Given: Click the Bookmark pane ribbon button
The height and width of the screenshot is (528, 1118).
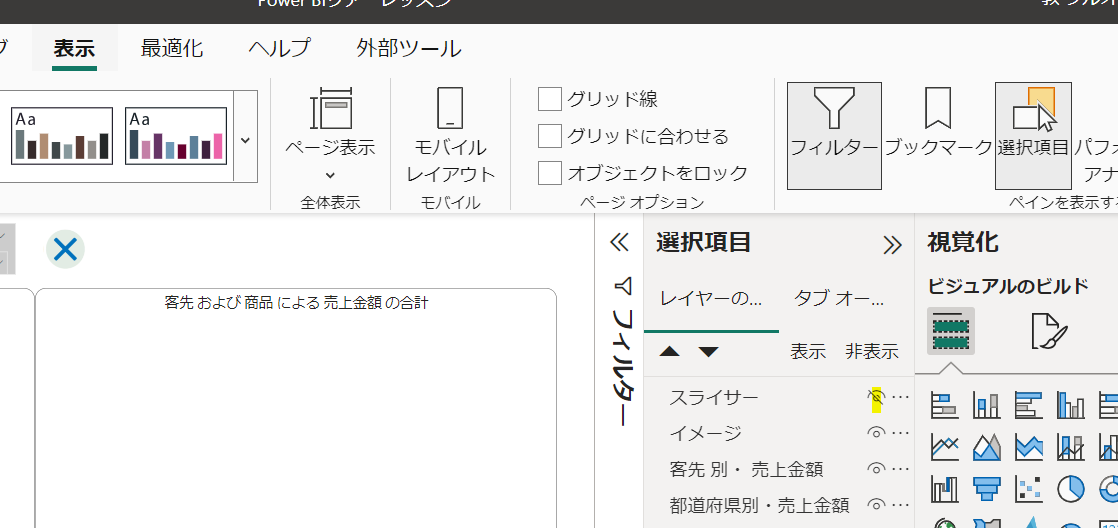Looking at the screenshot, I should [x=938, y=135].
